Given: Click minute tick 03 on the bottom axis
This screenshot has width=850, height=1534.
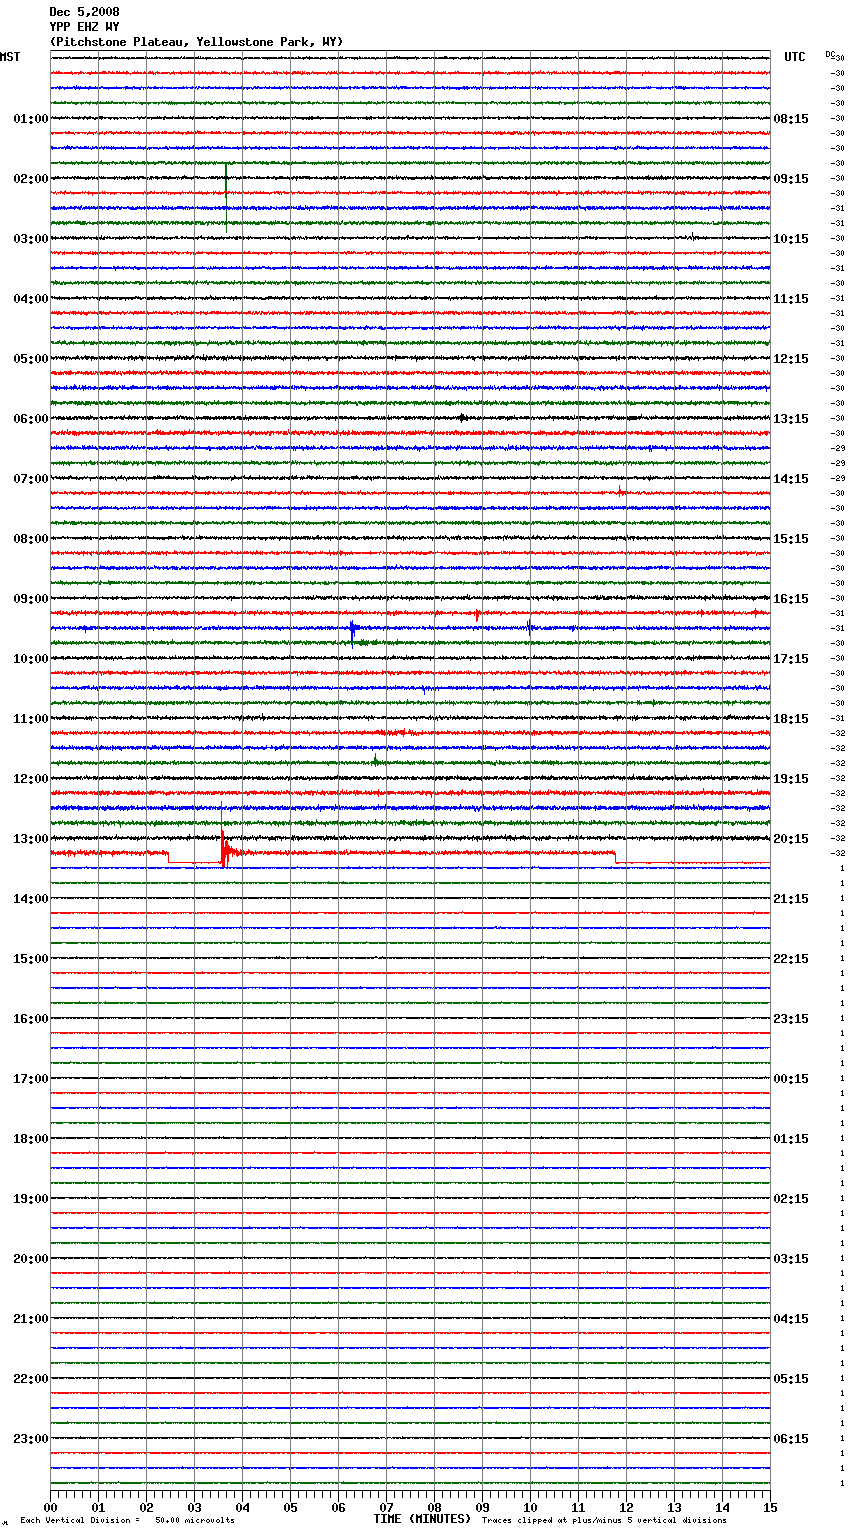Looking at the screenshot, I should 194,1507.
